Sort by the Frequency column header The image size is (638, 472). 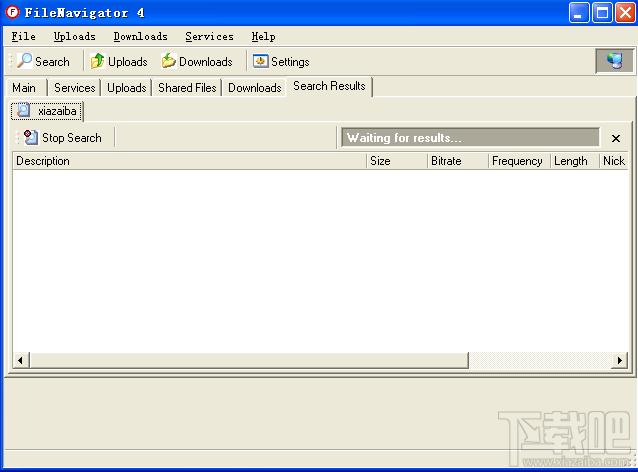tap(519, 161)
